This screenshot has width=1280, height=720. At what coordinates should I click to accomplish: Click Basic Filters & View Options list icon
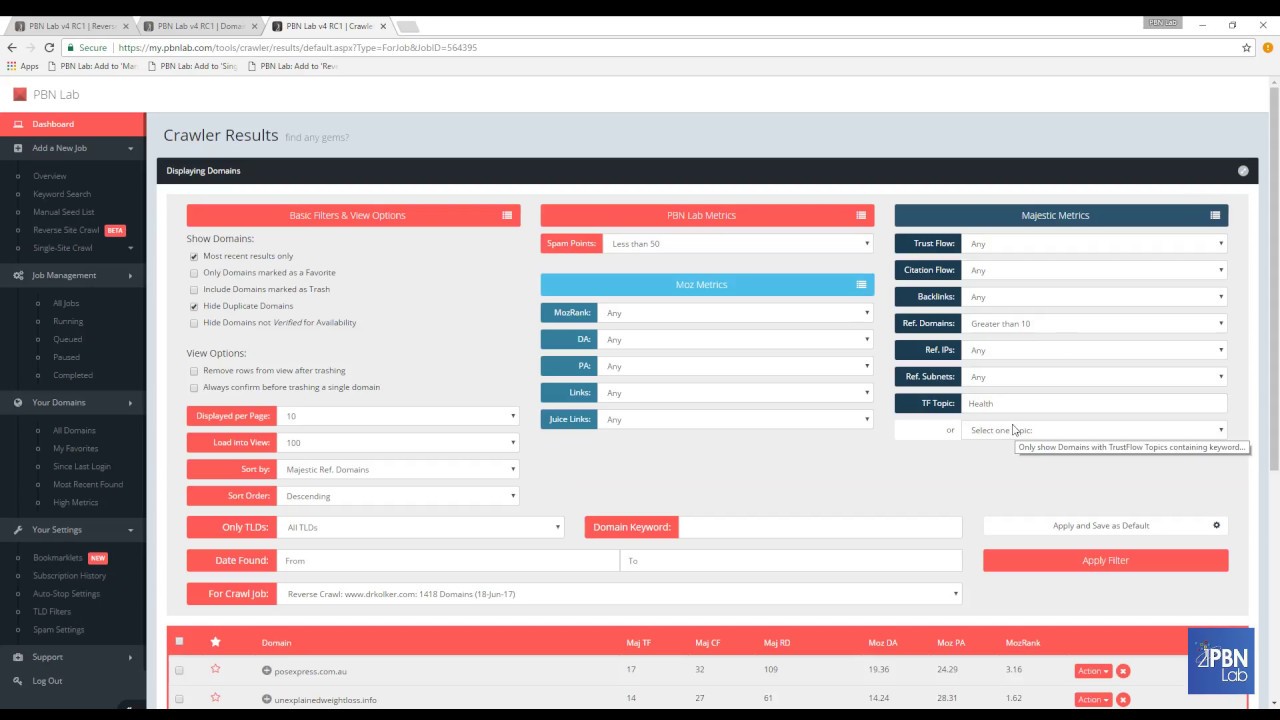point(507,215)
